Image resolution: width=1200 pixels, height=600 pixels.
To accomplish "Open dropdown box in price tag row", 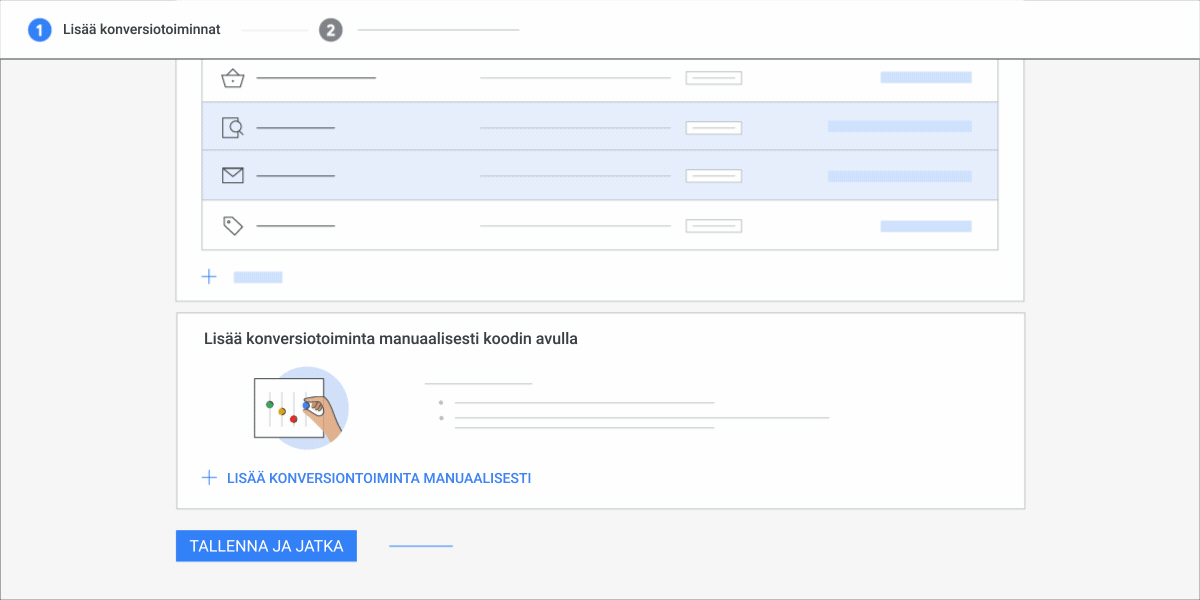I will (x=713, y=226).
